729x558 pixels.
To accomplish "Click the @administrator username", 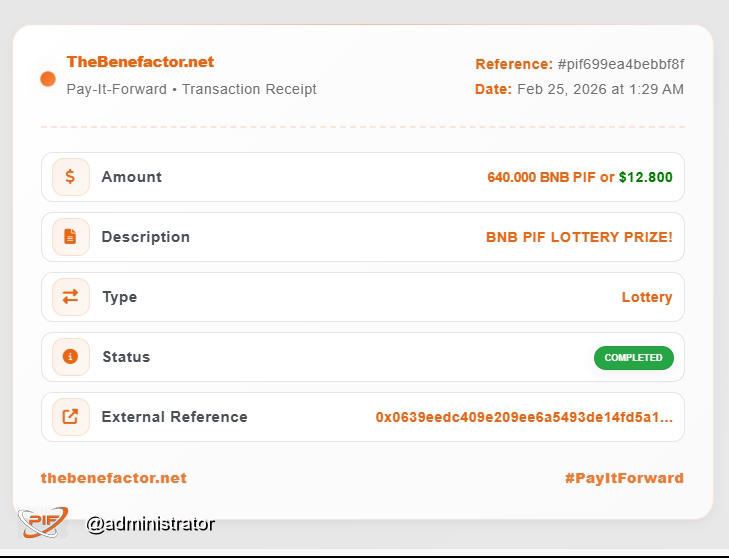I will pos(151,524).
